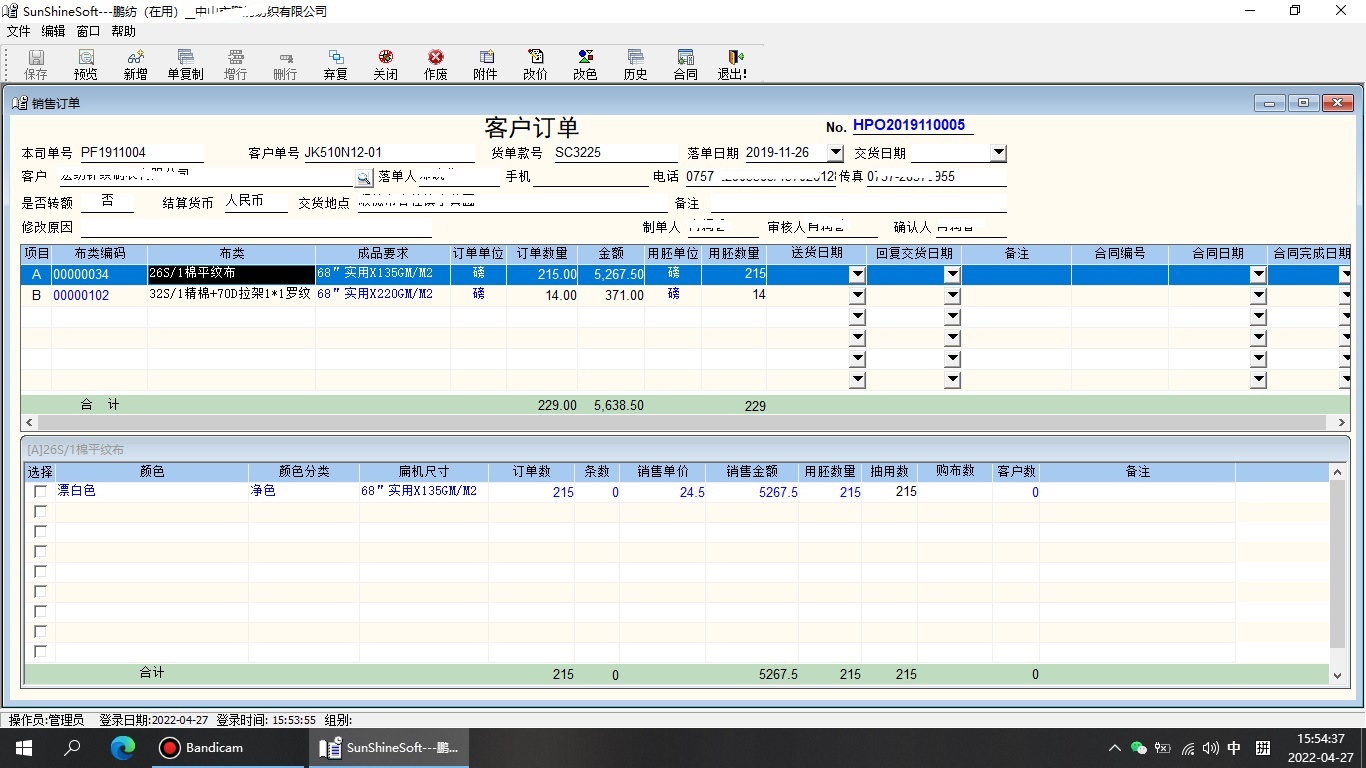Click 本司单号 field PF1911004
The height and width of the screenshot is (768, 1366).
point(141,153)
